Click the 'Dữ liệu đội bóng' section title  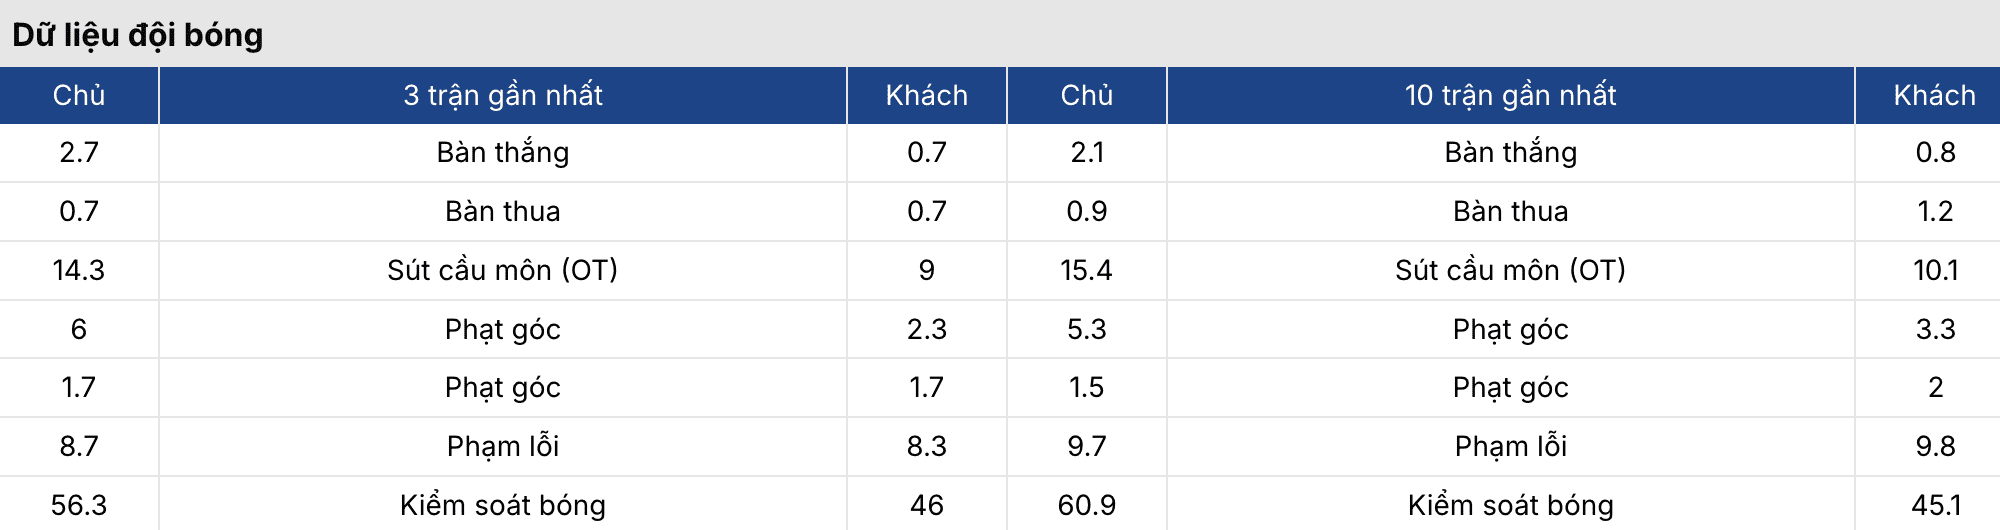coord(137,35)
